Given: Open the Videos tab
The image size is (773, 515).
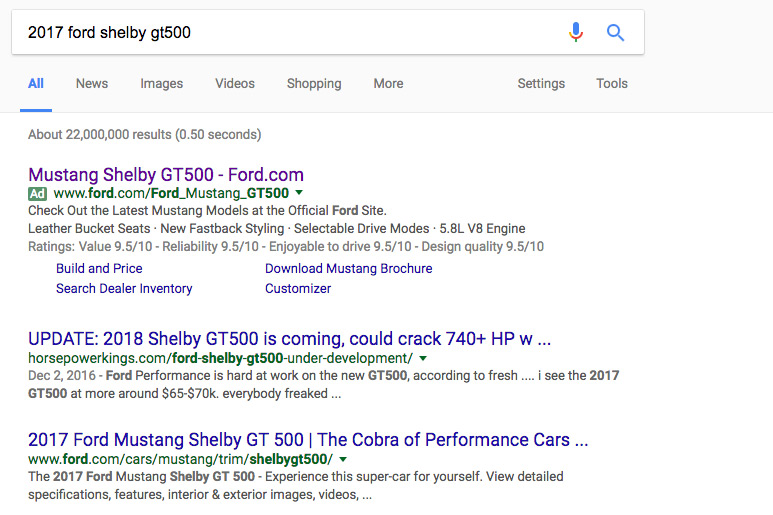Looking at the screenshot, I should click(235, 84).
